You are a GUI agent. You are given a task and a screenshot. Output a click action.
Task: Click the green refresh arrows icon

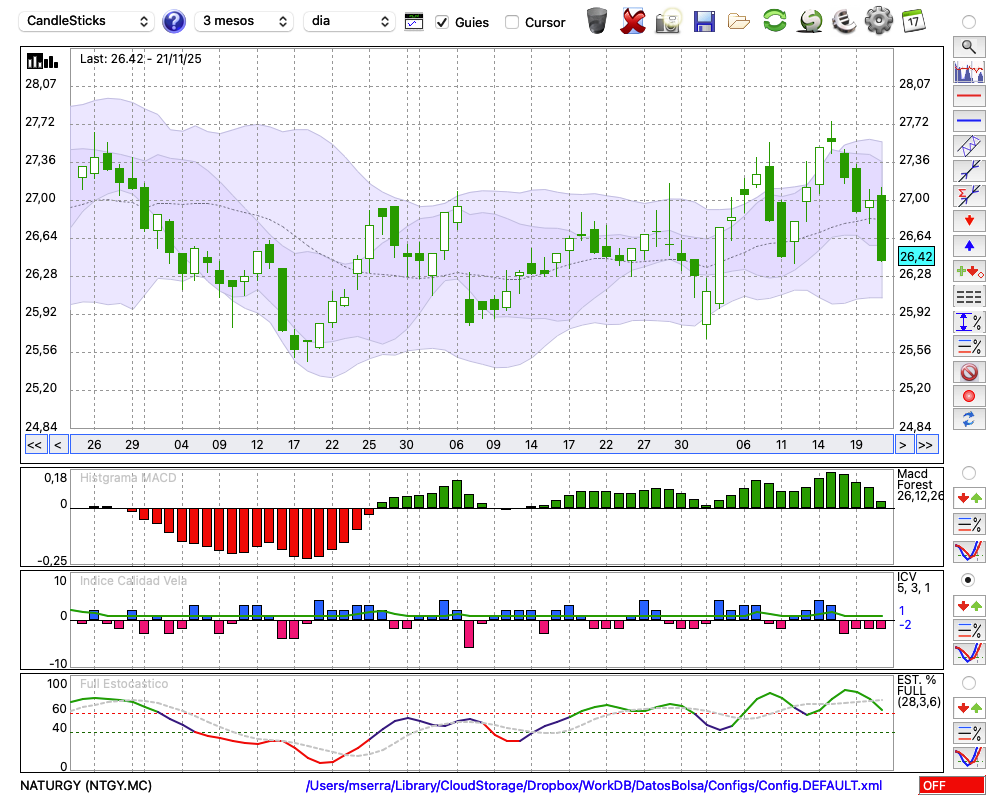point(774,20)
